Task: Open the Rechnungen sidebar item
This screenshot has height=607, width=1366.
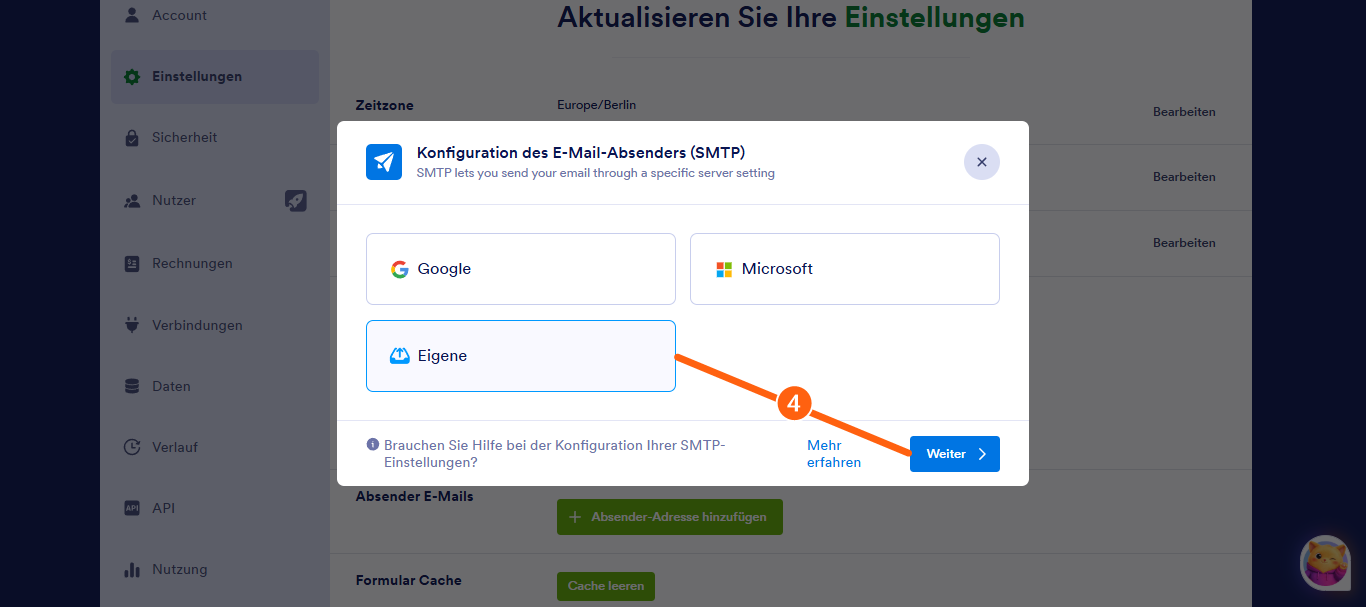Action: [214, 264]
